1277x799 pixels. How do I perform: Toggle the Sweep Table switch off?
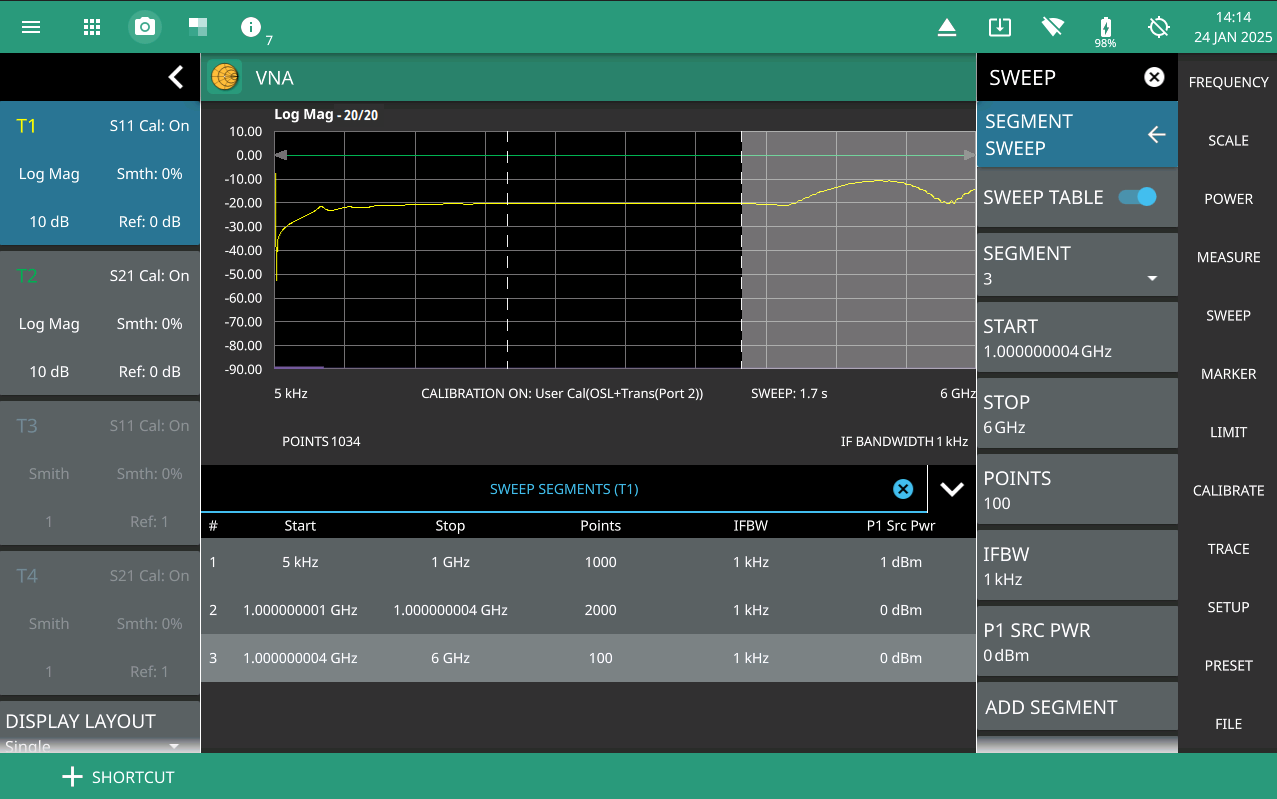(x=1137, y=197)
